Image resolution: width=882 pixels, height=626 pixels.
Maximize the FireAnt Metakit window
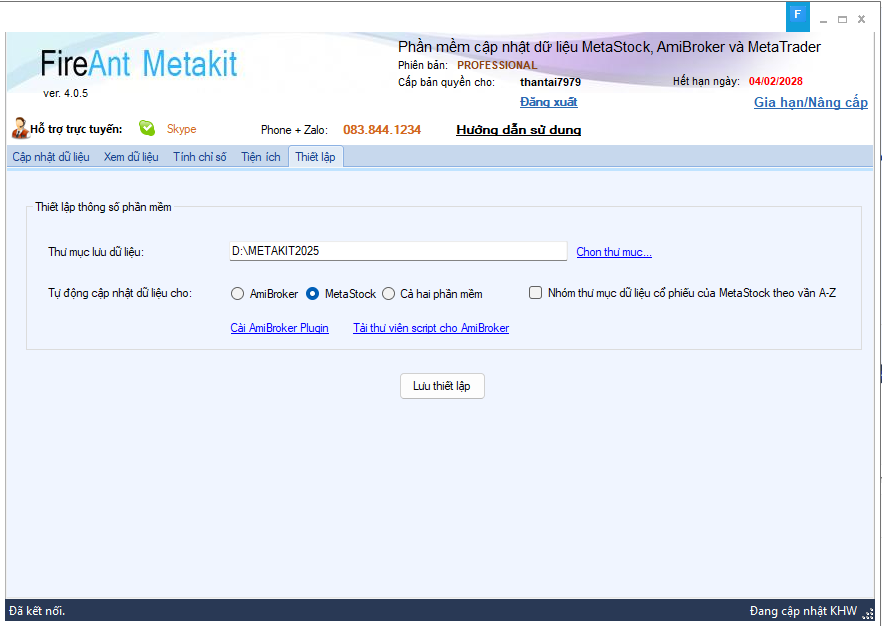point(843,19)
